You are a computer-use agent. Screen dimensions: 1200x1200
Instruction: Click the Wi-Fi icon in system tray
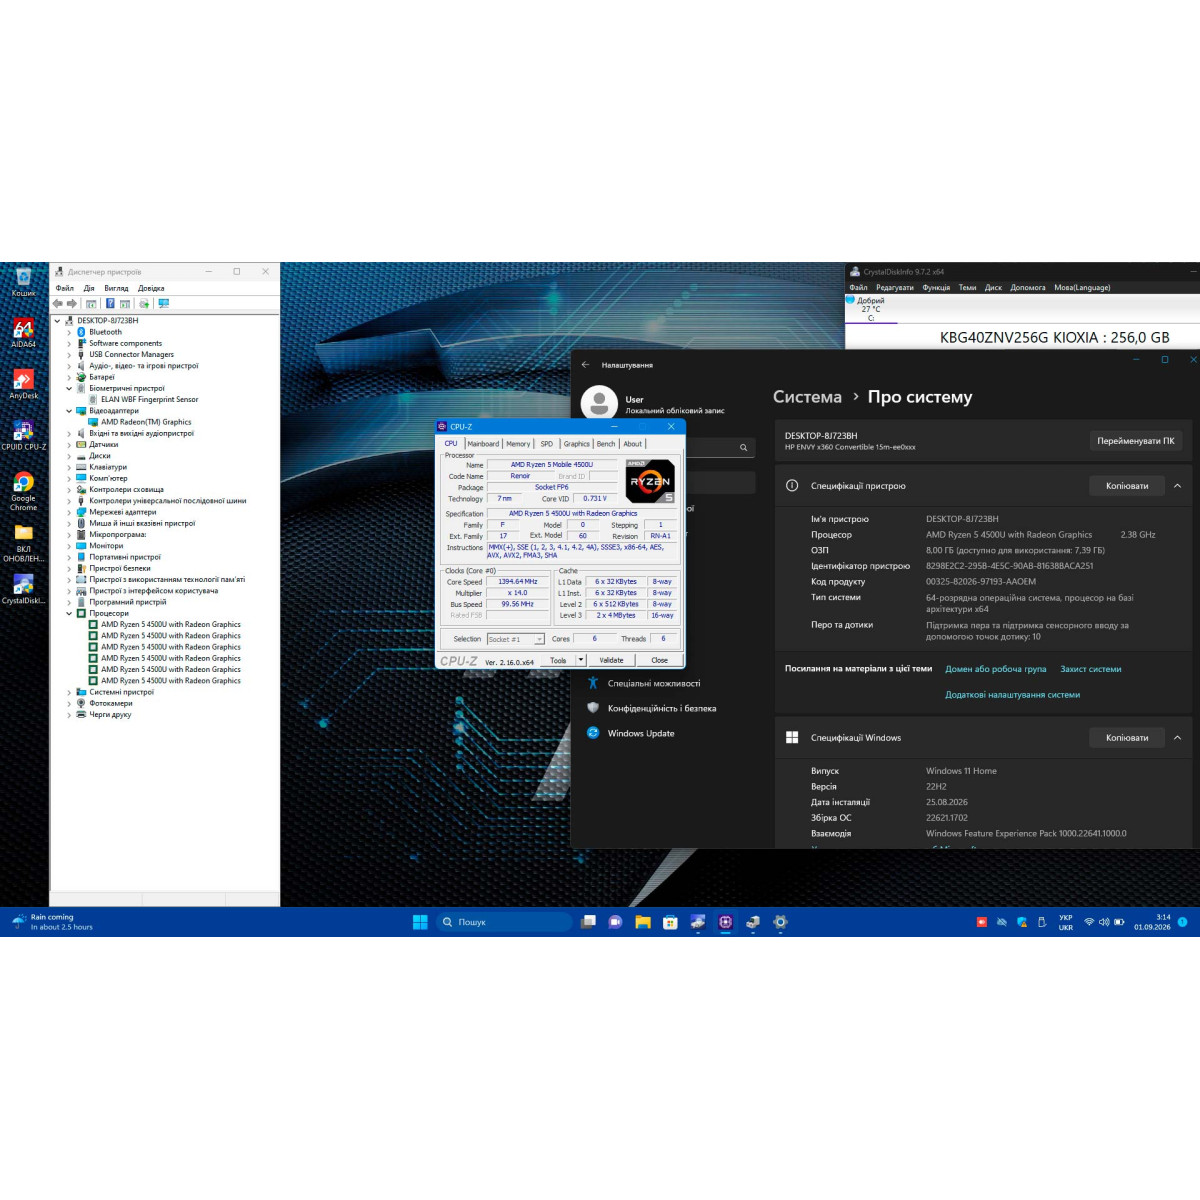tap(1089, 922)
